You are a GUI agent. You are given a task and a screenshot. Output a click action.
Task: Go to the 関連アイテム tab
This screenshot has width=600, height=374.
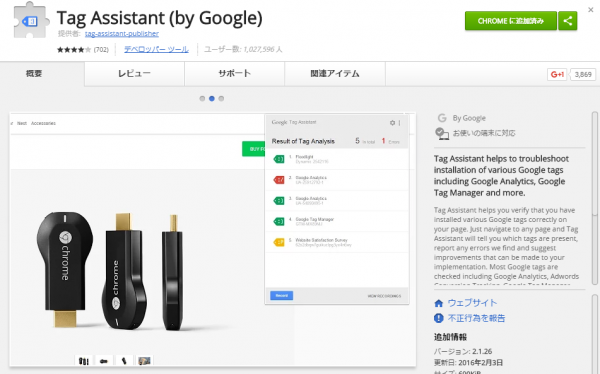point(335,73)
